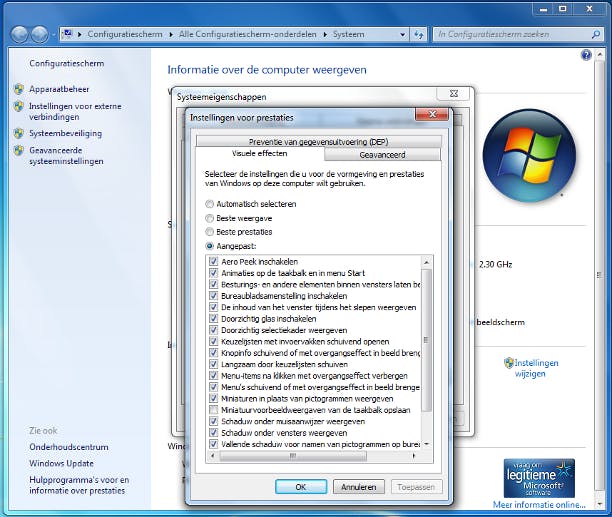Click the search magnifier icon

click(596, 34)
